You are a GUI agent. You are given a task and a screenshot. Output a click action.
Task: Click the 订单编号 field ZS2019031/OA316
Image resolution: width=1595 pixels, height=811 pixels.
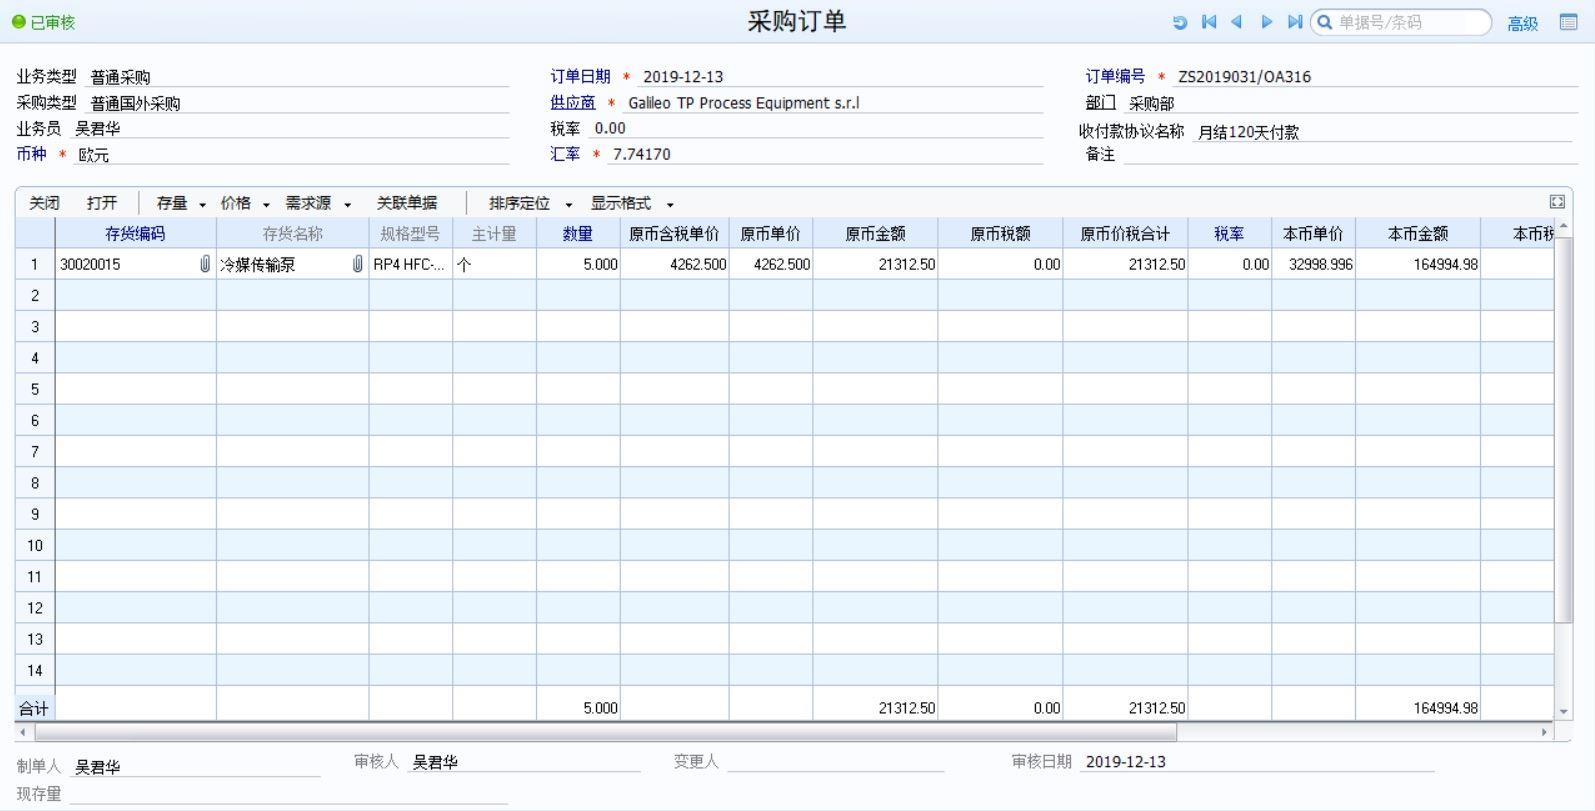[x=1375, y=77]
